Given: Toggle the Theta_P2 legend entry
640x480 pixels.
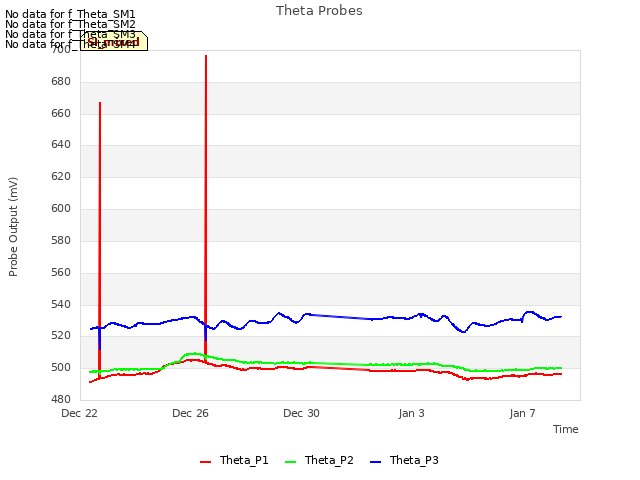Looking at the screenshot, I should click(x=319, y=460).
